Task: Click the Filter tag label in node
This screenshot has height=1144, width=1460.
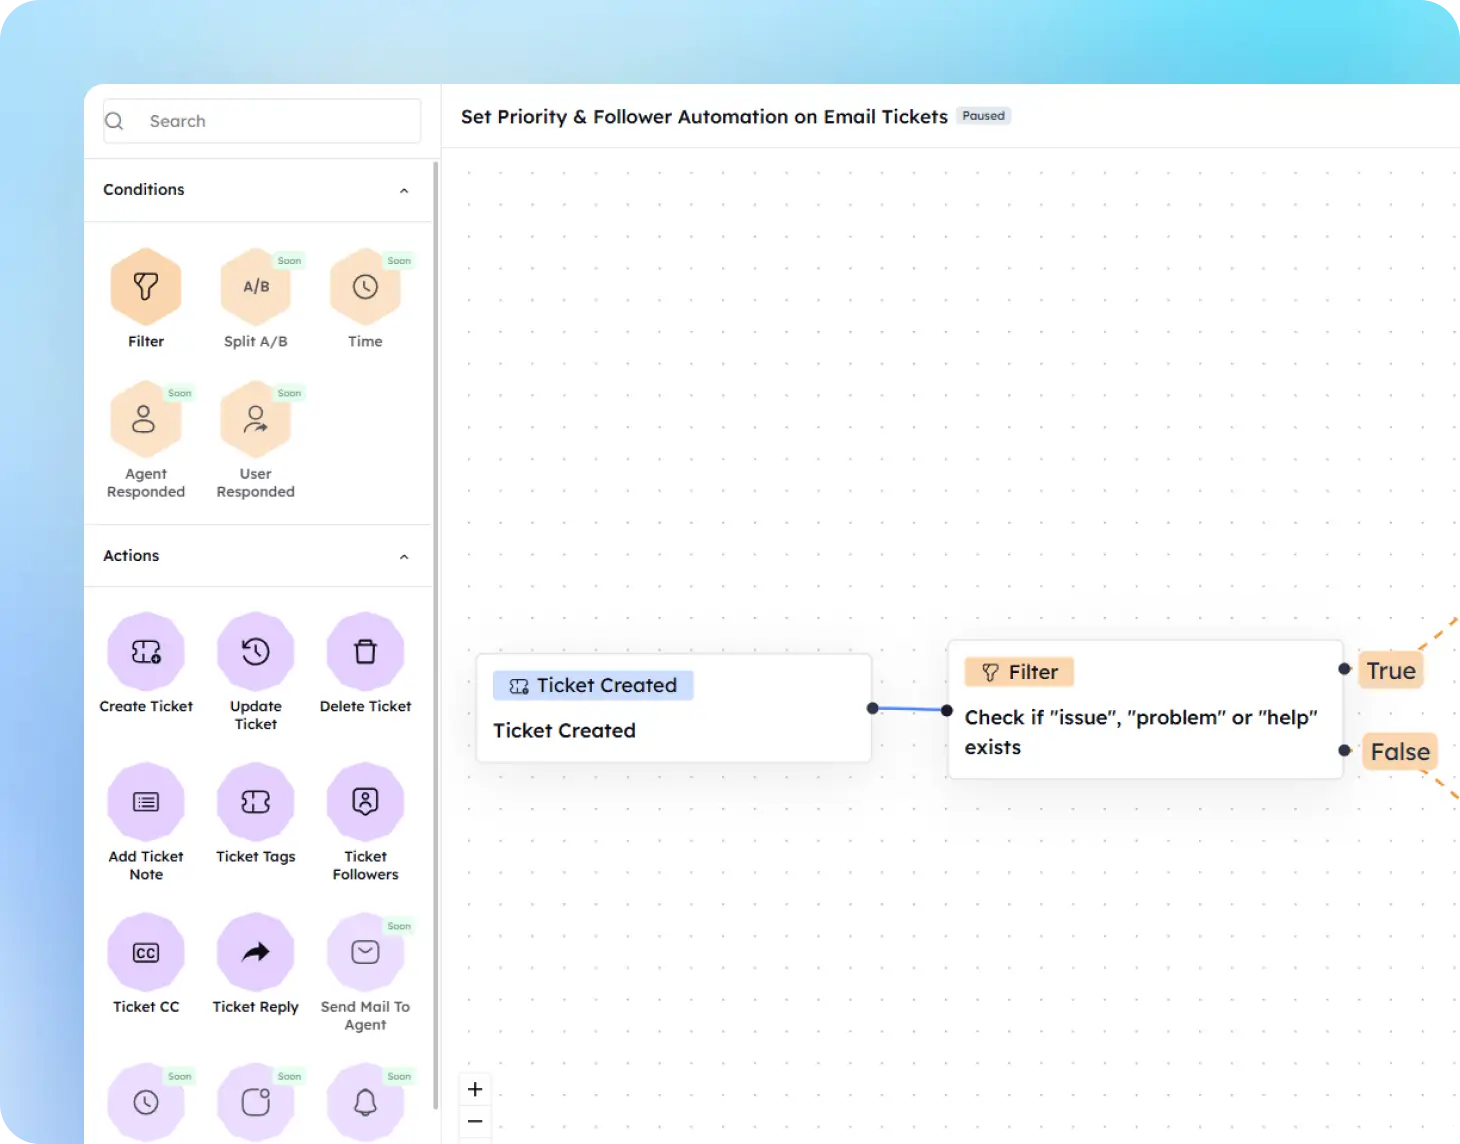Action: coord(1019,672)
